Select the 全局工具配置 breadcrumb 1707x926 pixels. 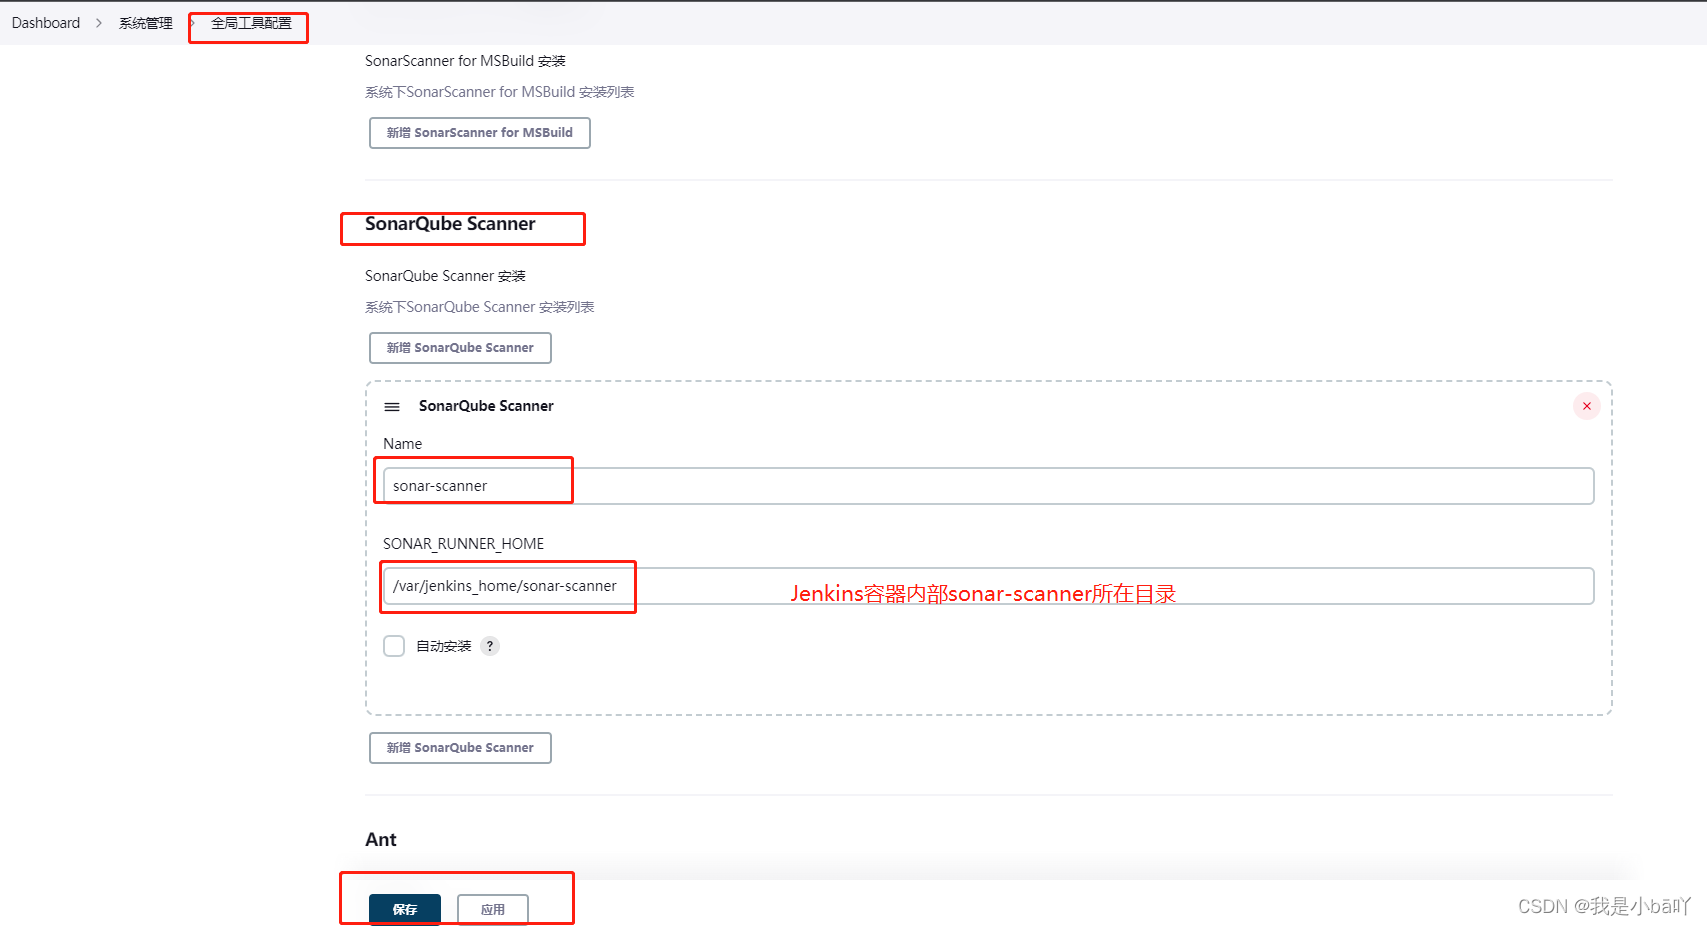[x=251, y=23]
